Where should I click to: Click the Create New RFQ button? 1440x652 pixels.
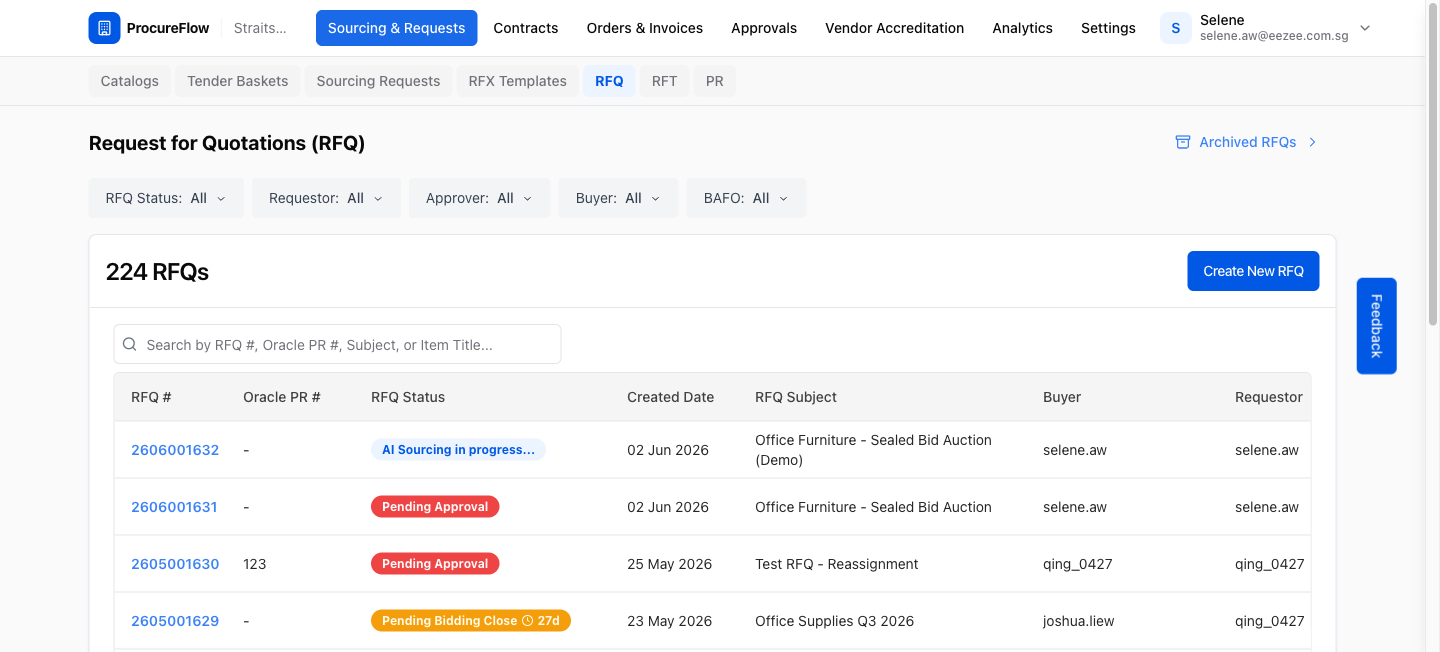tap(1253, 271)
